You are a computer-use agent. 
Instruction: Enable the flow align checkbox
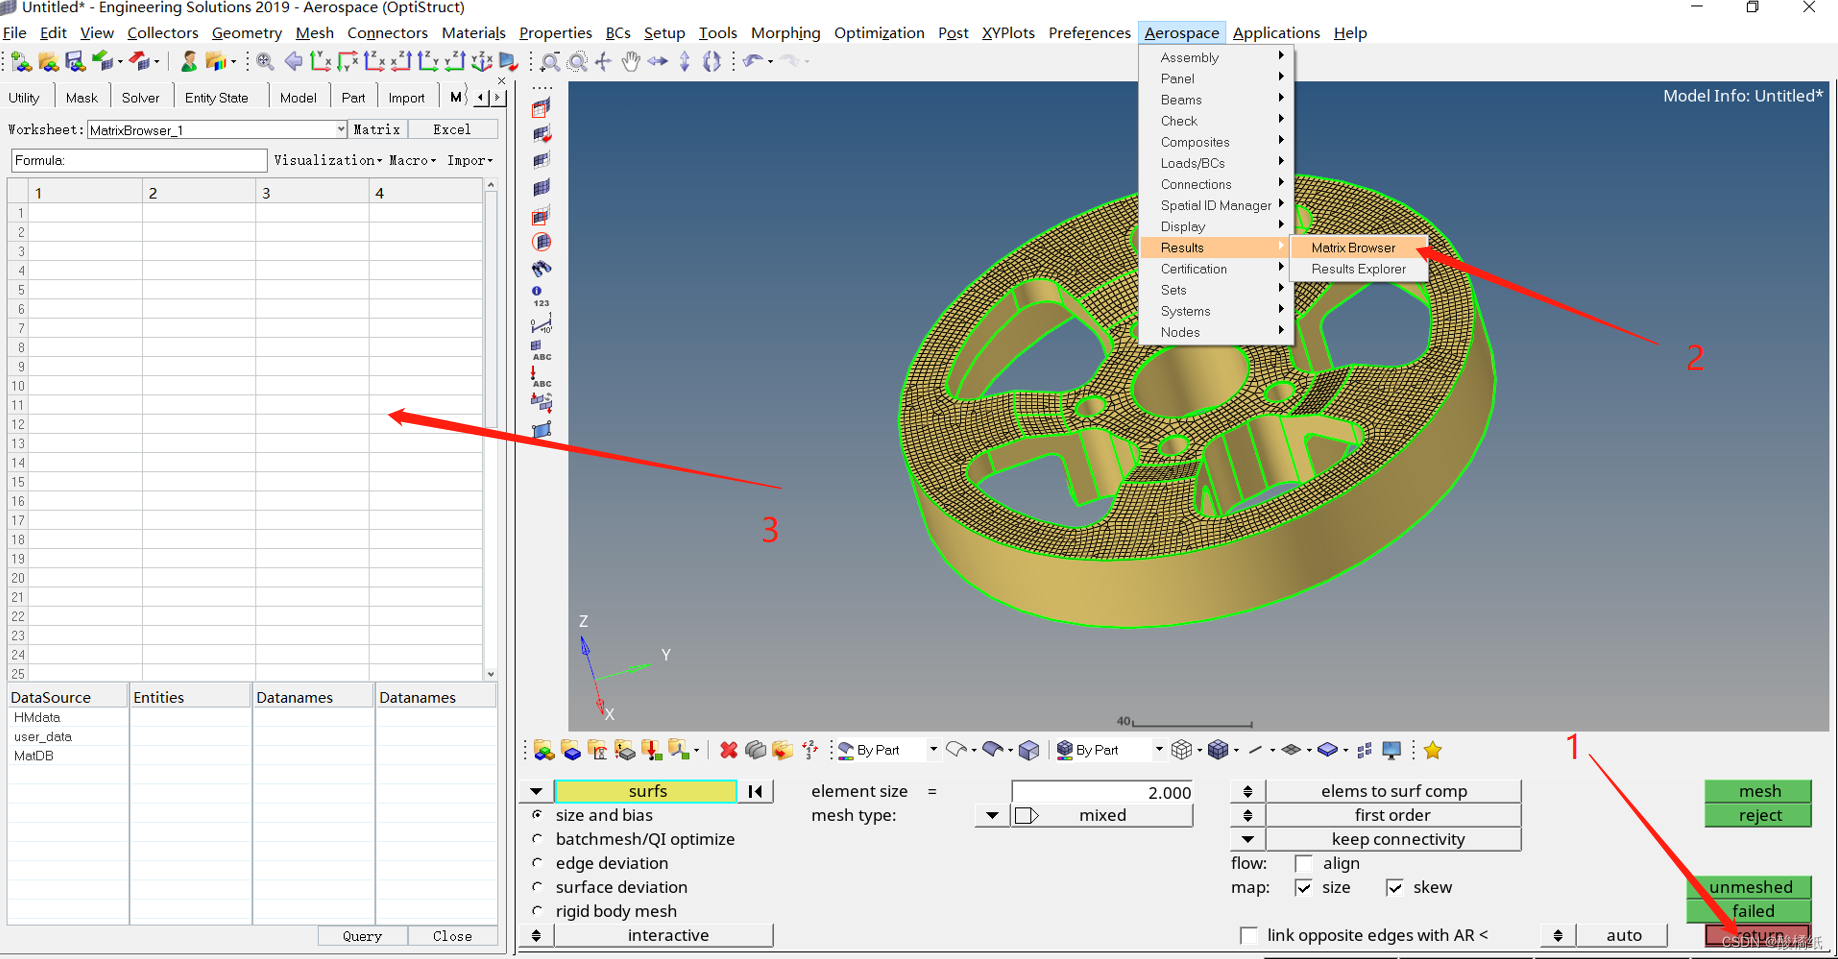pos(1303,863)
